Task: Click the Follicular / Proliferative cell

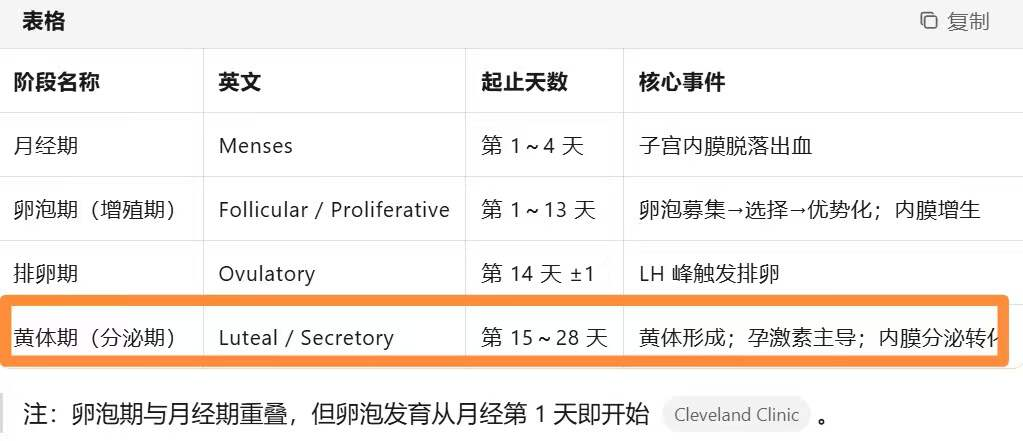Action: point(334,210)
